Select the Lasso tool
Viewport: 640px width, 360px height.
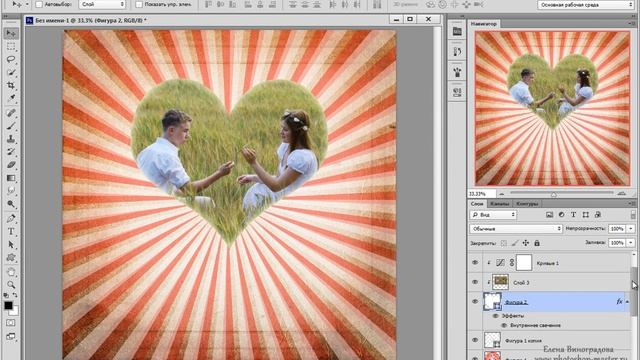tap(11, 59)
